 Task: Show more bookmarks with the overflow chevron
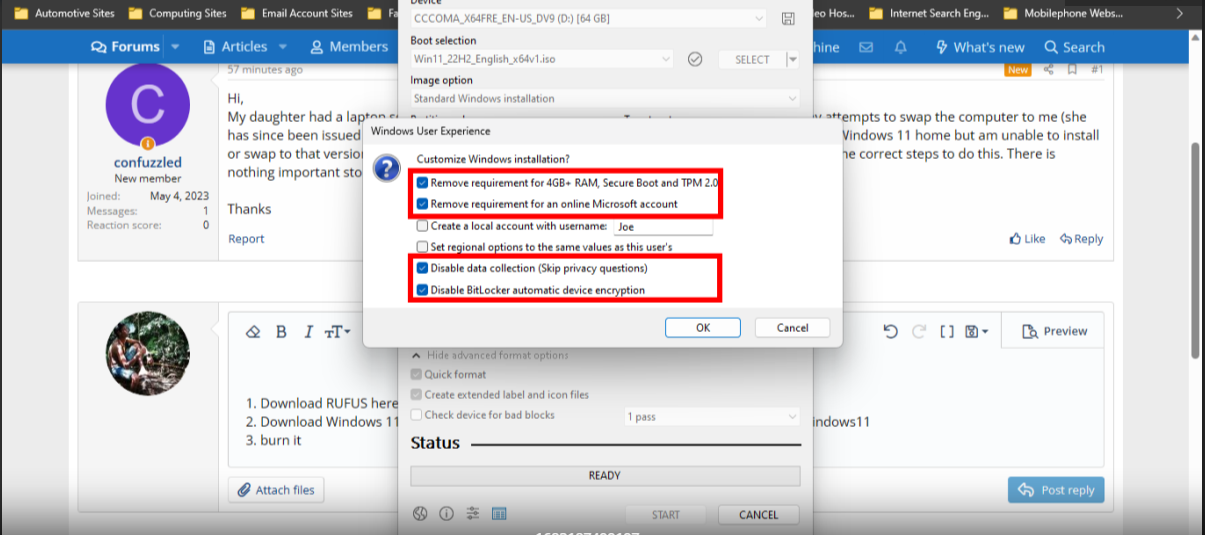pos(1180,14)
